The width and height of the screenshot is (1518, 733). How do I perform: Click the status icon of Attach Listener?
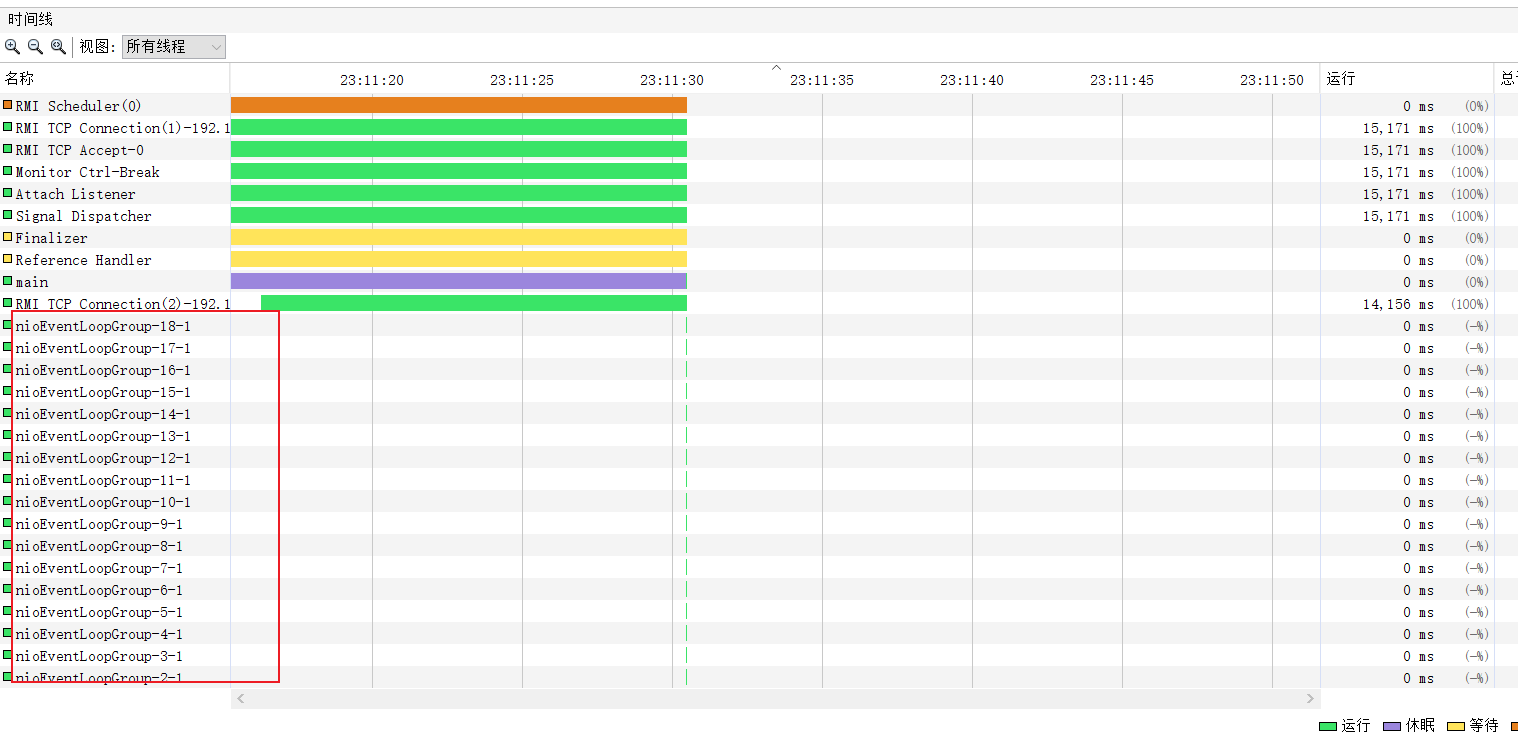[8, 193]
